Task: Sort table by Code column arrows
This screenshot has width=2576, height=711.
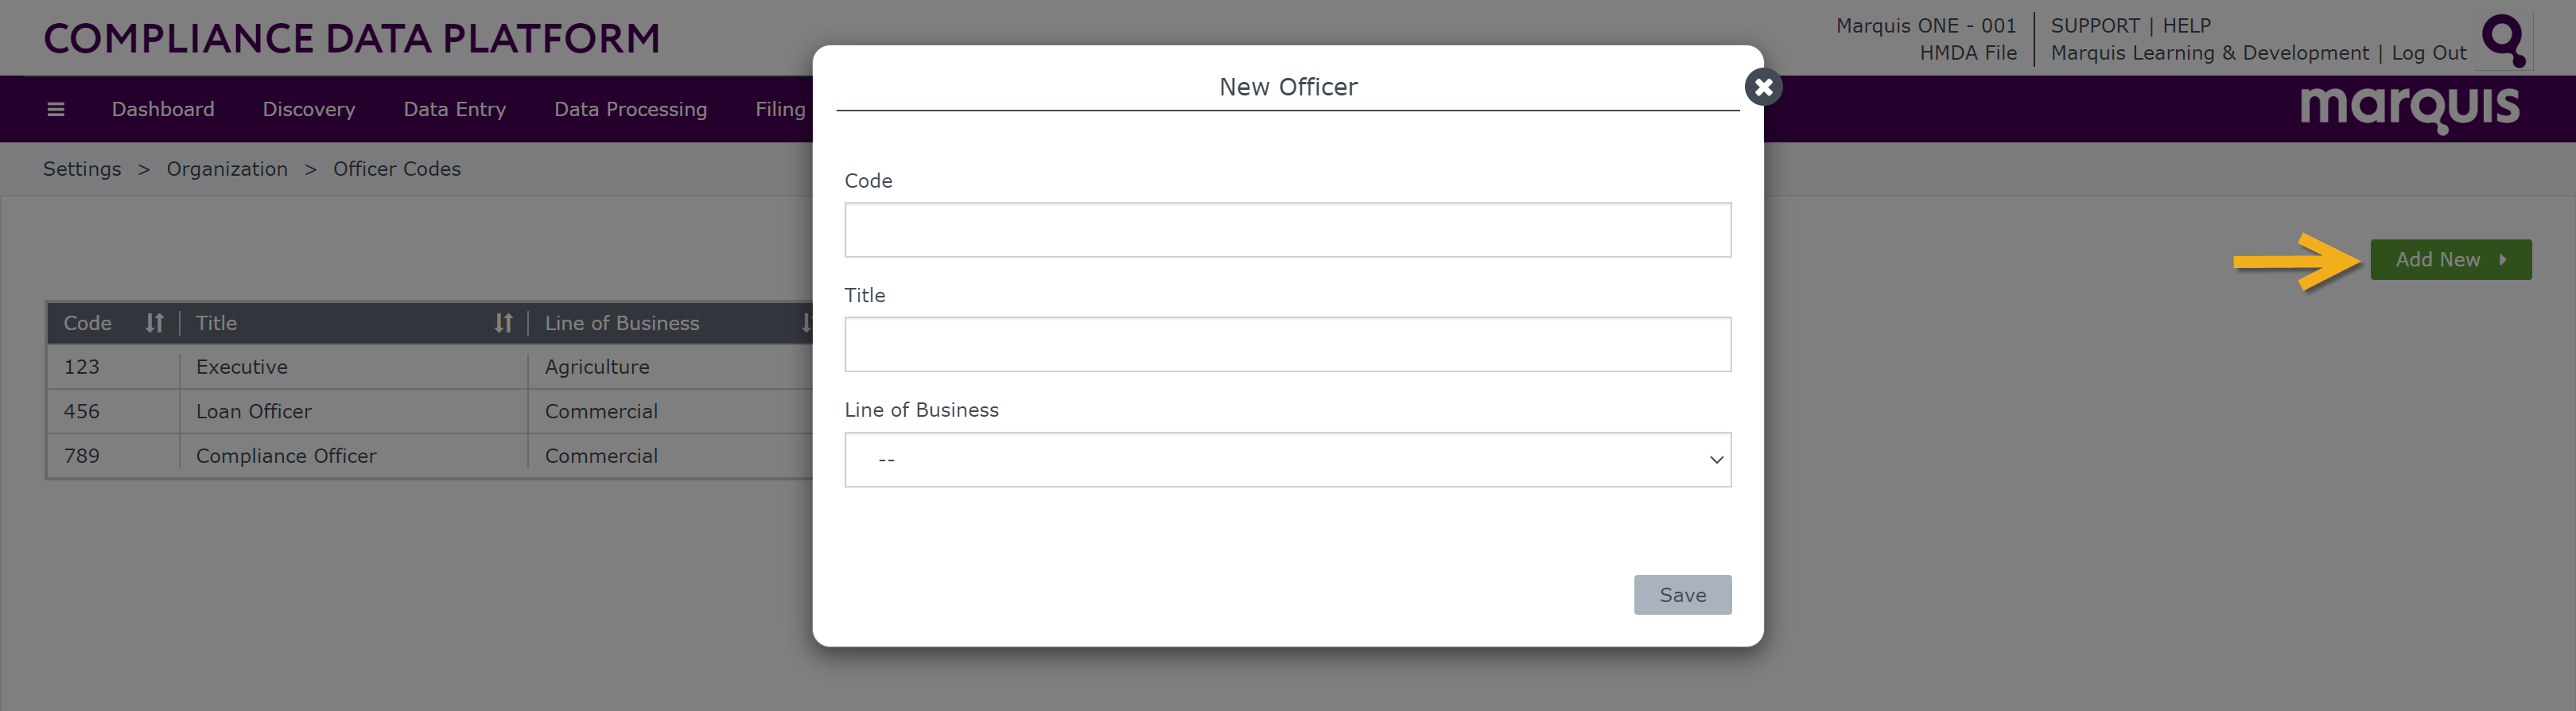Action: click(x=154, y=323)
